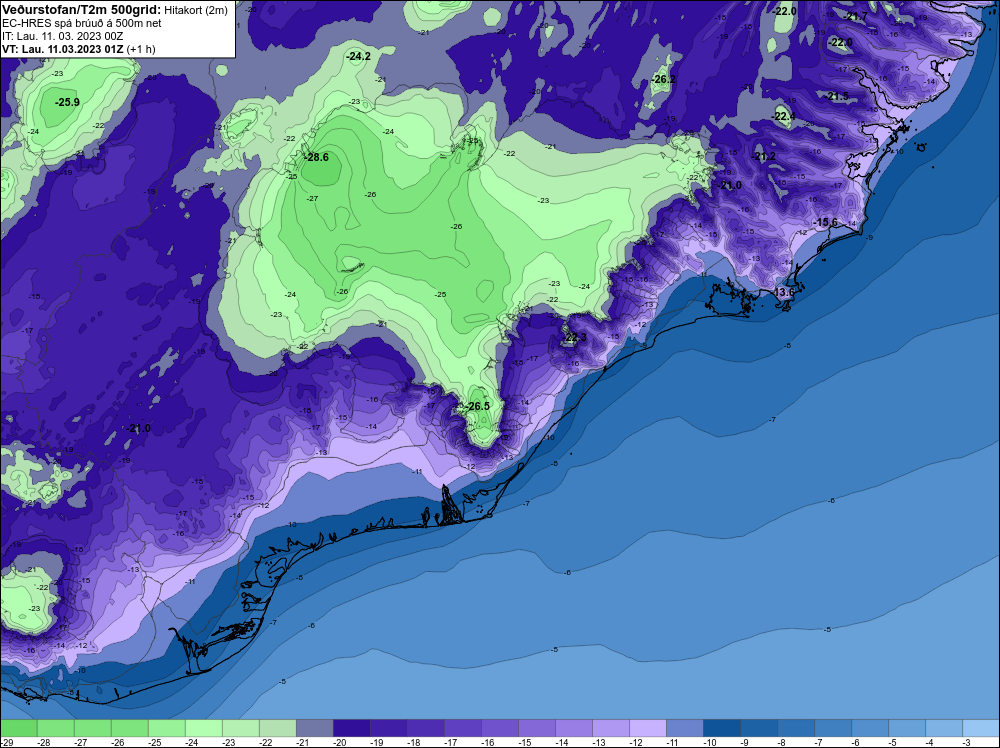This screenshot has height=748, width=1000.
Task: Click the '-3' label on the legend scale
Action: [967, 742]
